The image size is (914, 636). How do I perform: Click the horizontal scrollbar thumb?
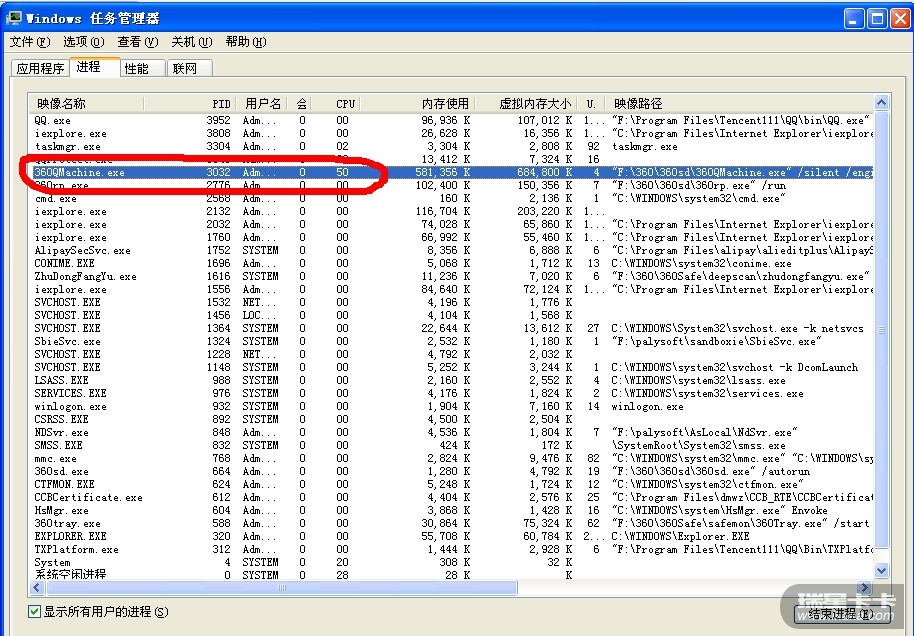pyautogui.click(x=281, y=588)
